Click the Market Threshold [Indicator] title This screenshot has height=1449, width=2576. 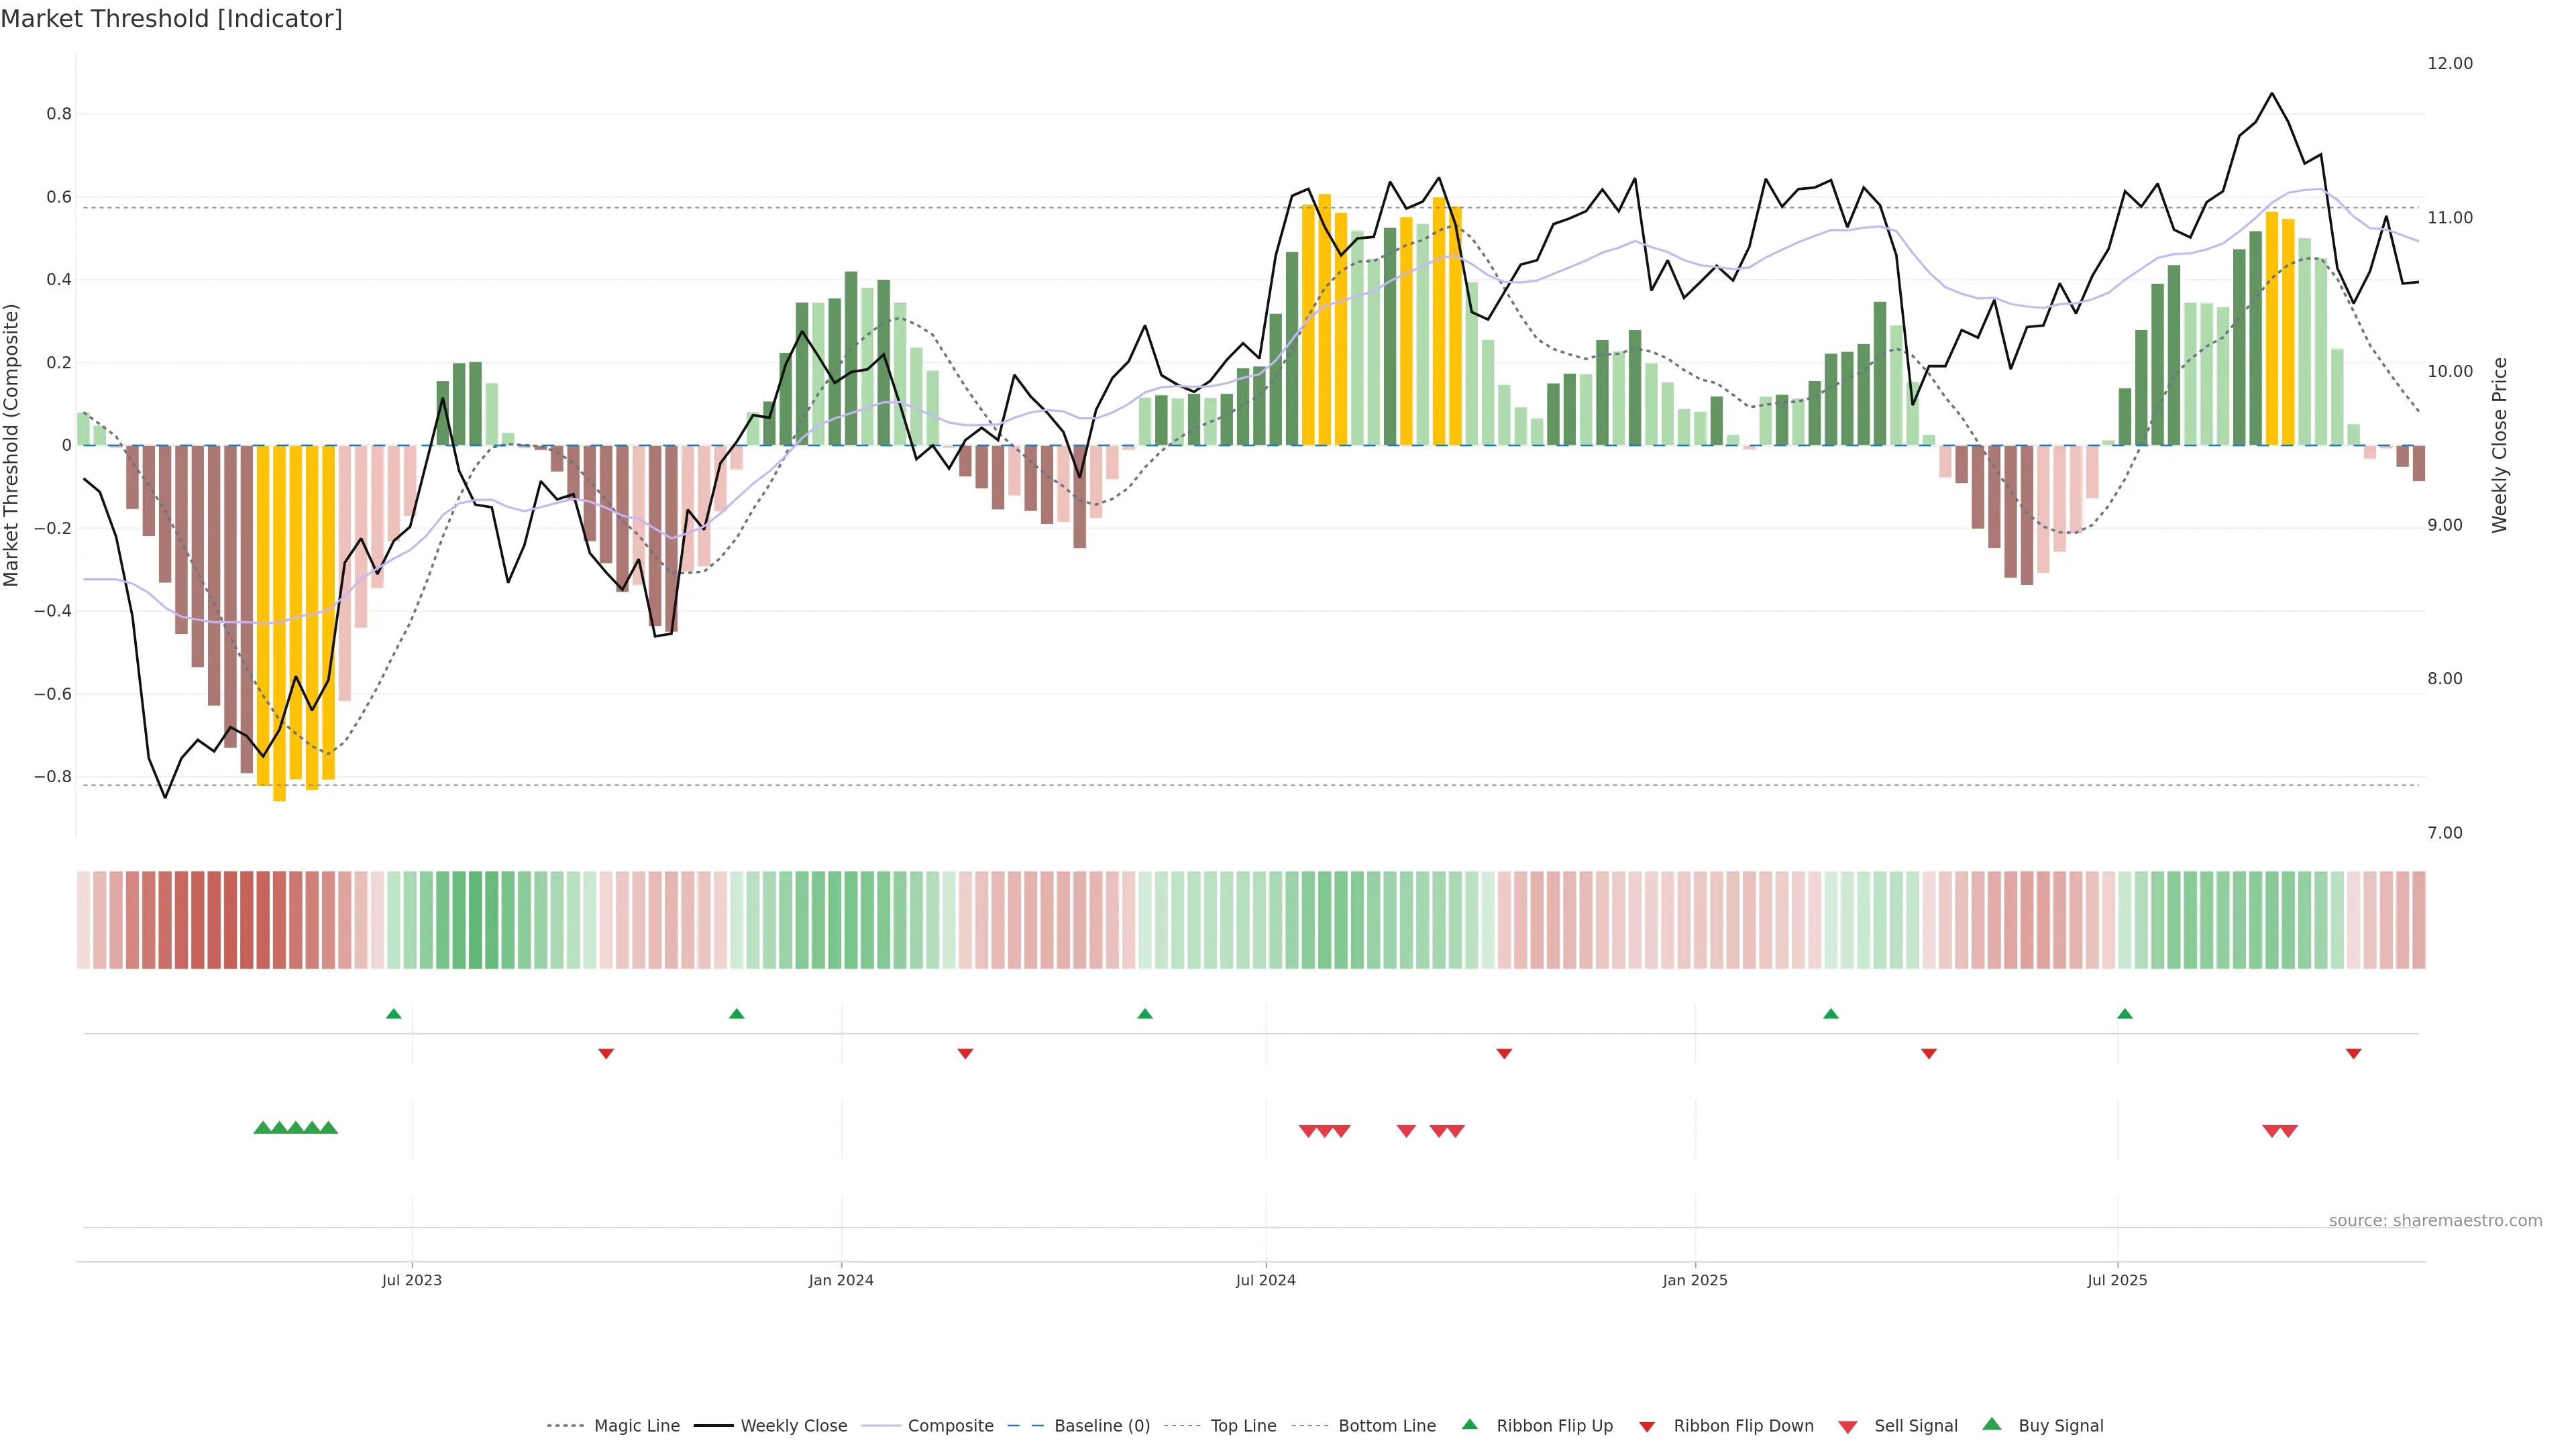(x=171, y=19)
